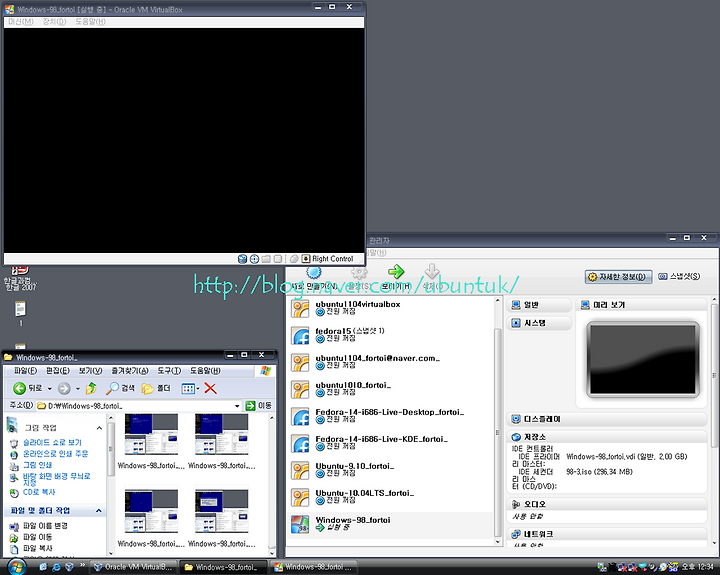Click the Folders (폴더) toolbar button
The height and width of the screenshot is (575, 720).
coord(156,389)
